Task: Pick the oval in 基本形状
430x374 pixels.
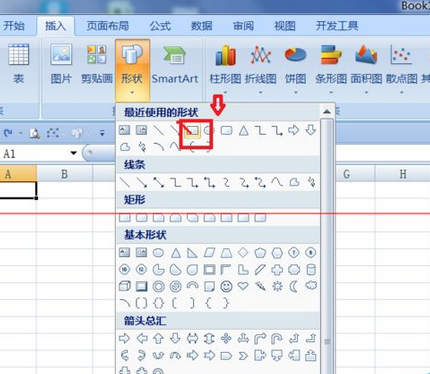Action: coord(158,253)
